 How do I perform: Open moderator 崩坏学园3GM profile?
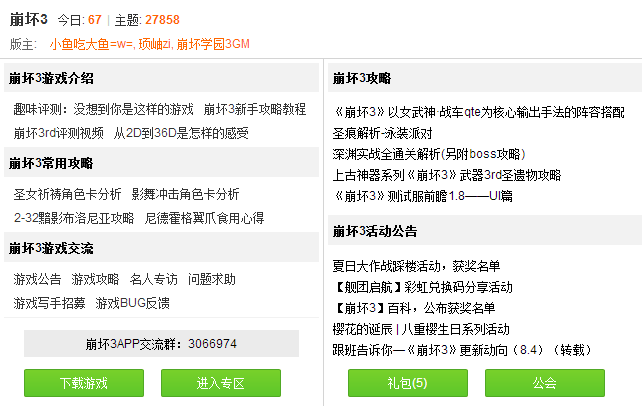(x=213, y=45)
